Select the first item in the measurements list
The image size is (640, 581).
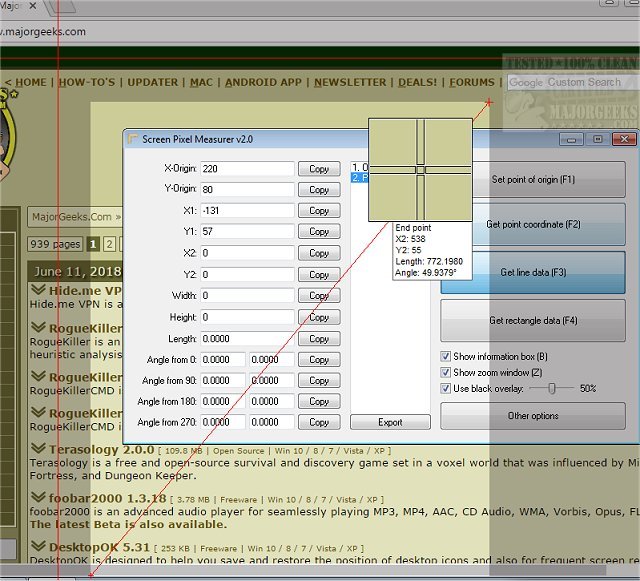pos(360,167)
